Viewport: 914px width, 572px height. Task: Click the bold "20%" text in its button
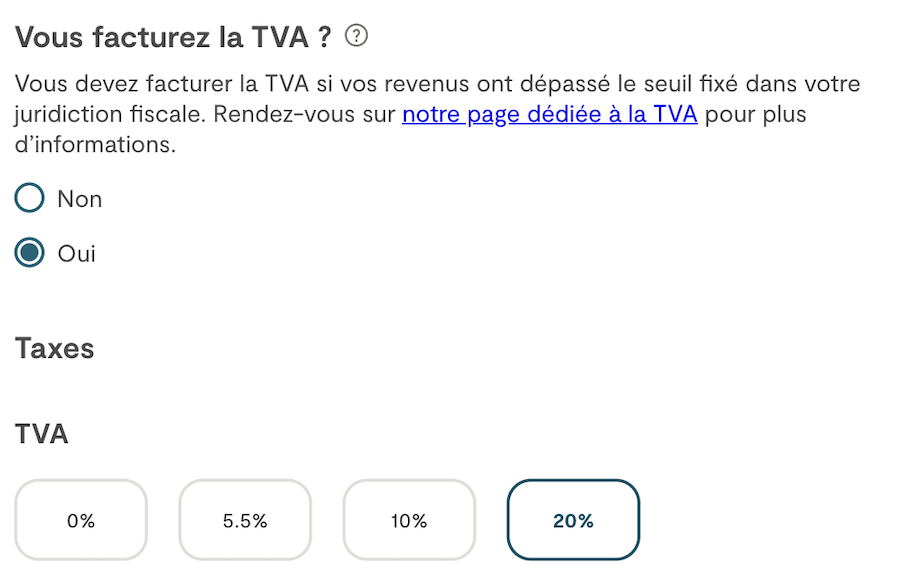(x=573, y=521)
